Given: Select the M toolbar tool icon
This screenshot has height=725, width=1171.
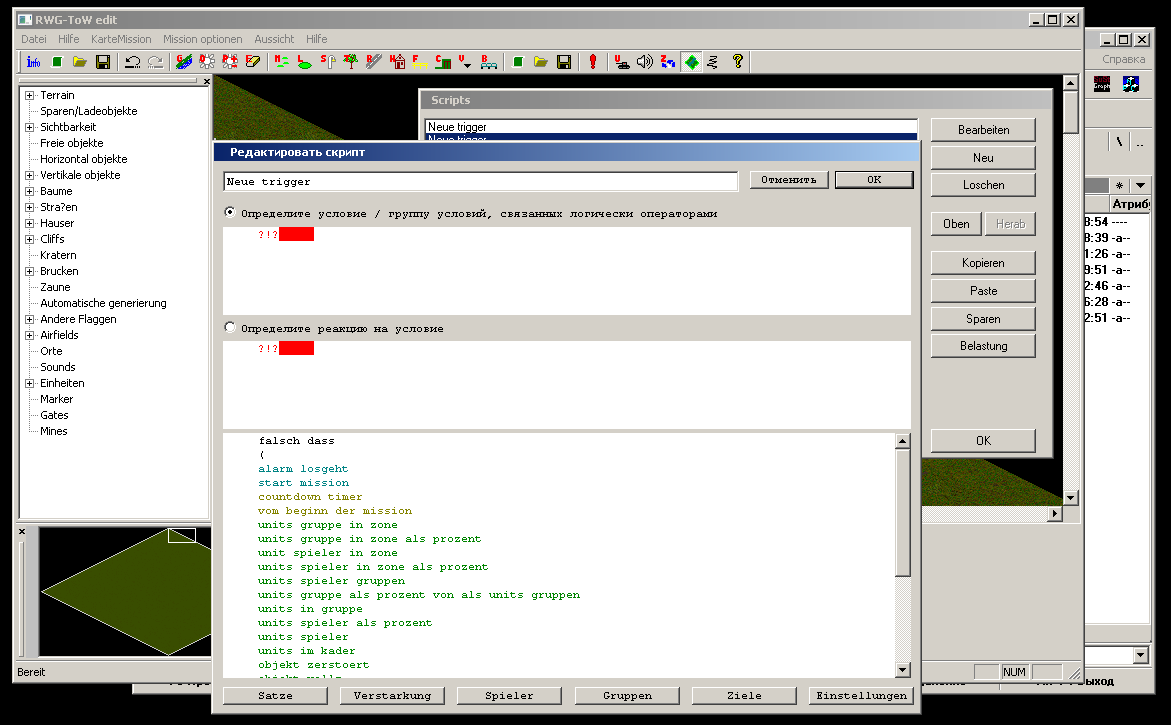Looking at the screenshot, I should (282, 62).
